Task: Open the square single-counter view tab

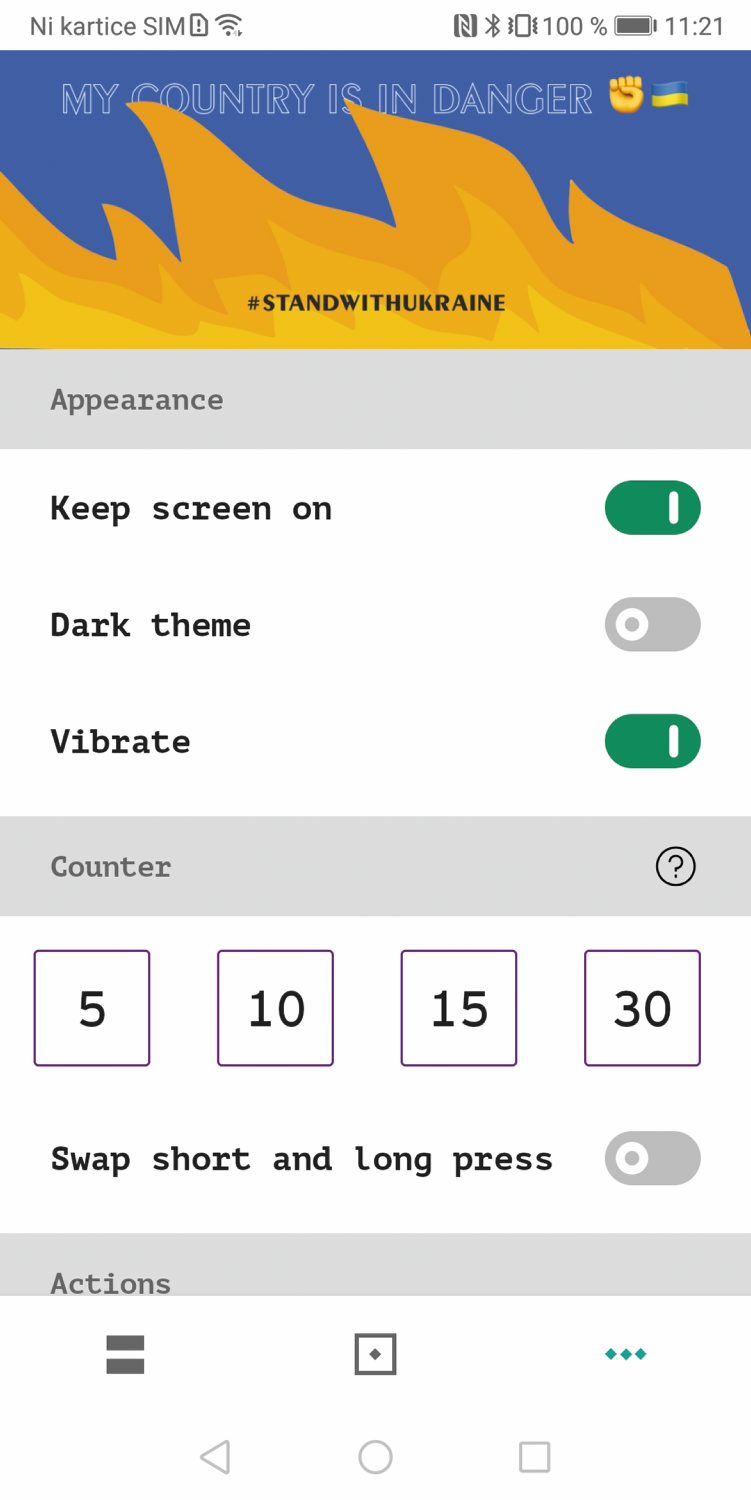Action: 375,1355
